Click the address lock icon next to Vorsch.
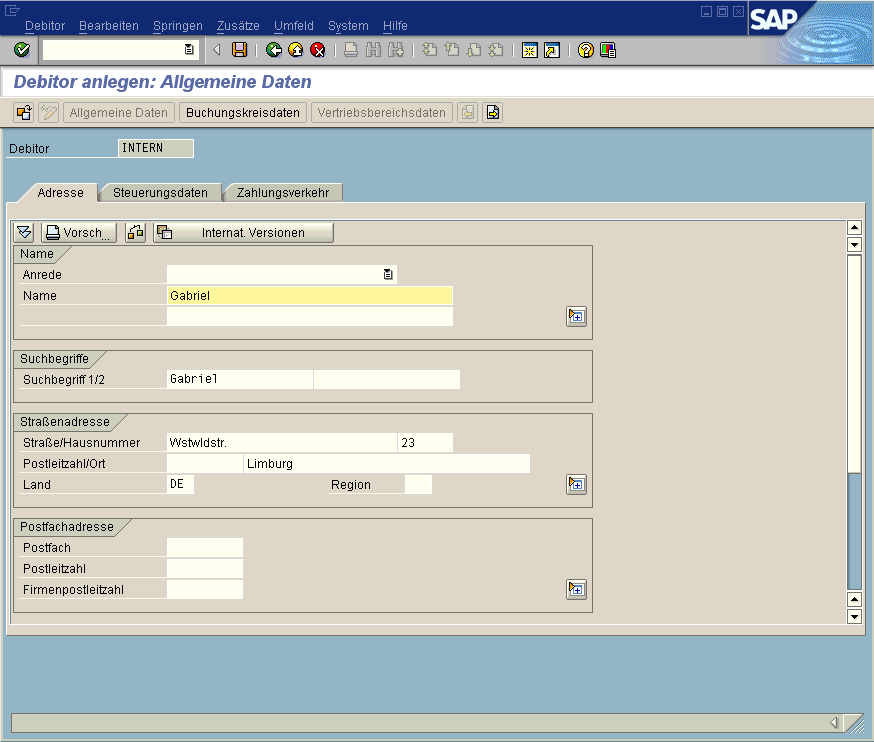This screenshot has height=742, width=874. click(x=135, y=232)
